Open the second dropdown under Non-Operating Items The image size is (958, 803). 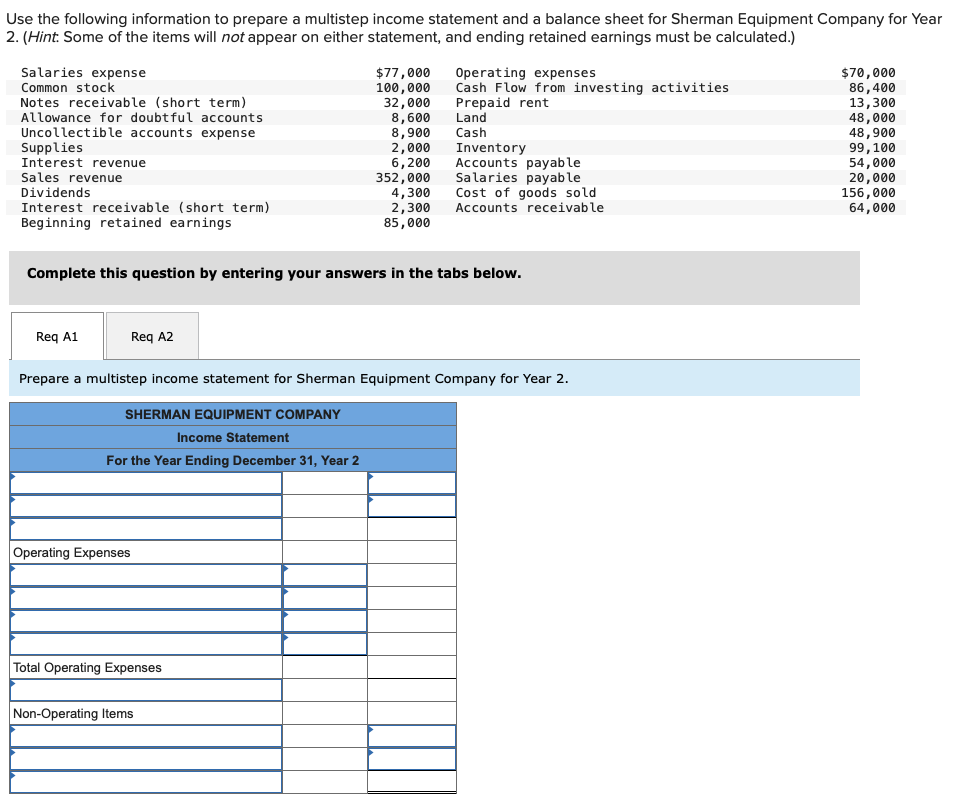(146, 758)
